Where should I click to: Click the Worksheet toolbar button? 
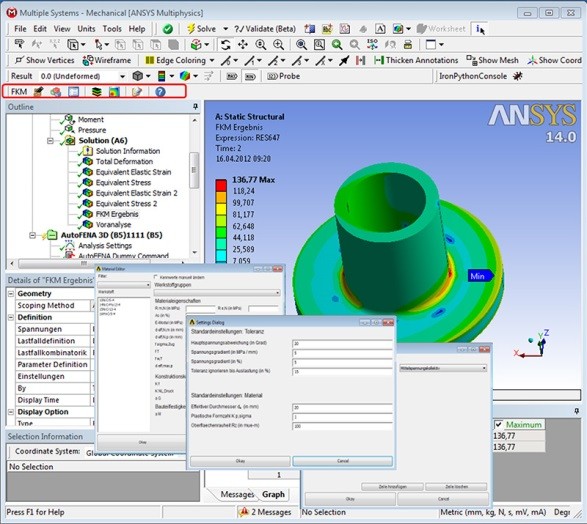pos(441,29)
